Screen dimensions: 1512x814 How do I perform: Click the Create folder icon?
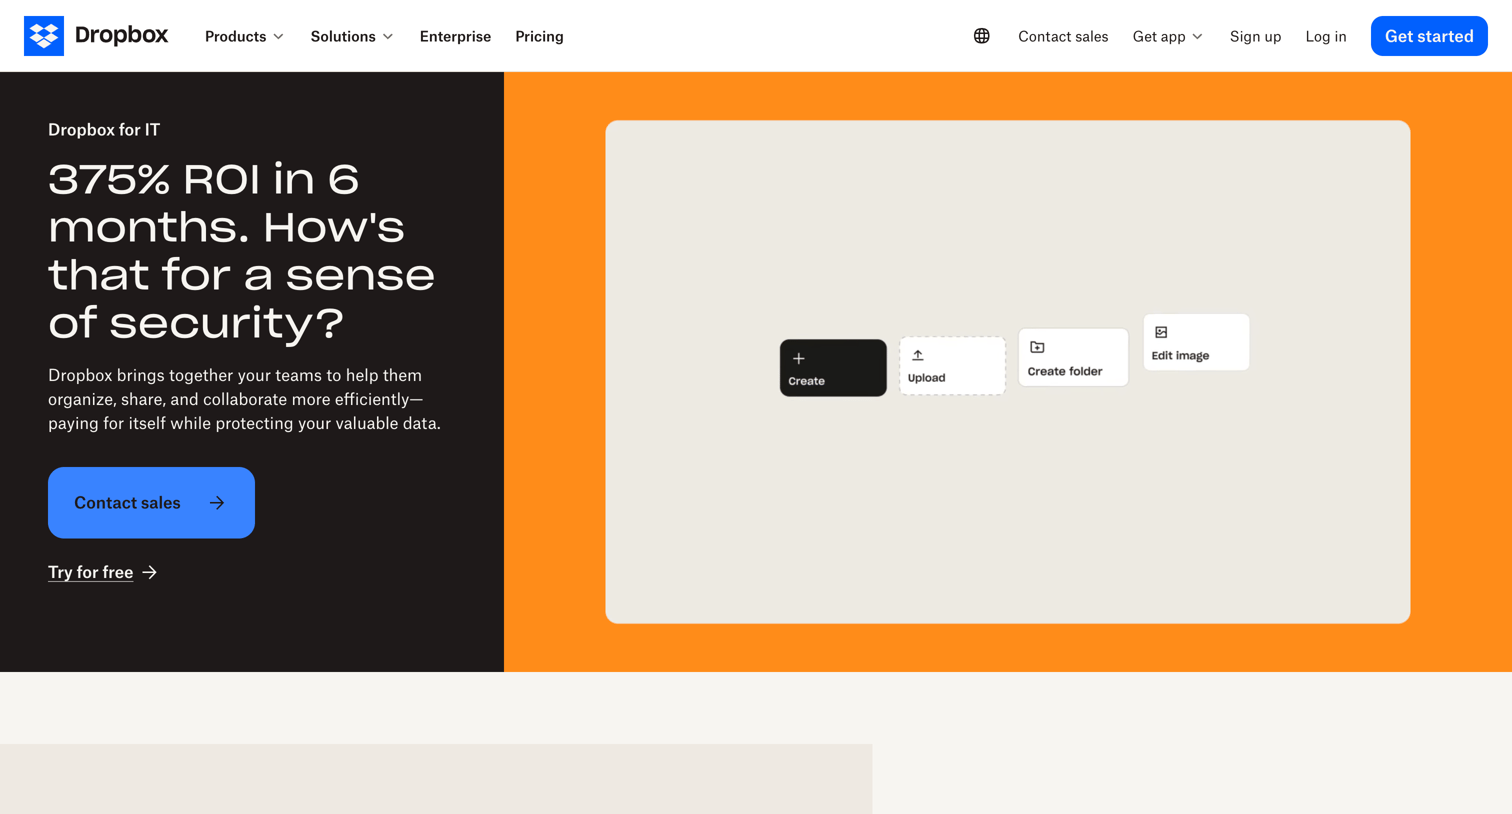(1037, 347)
